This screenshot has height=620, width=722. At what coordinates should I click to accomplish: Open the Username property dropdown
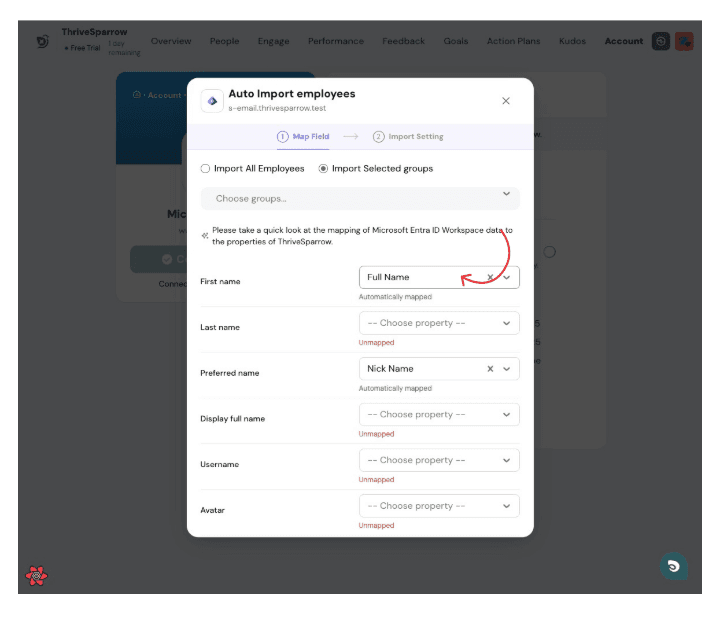click(x=439, y=460)
